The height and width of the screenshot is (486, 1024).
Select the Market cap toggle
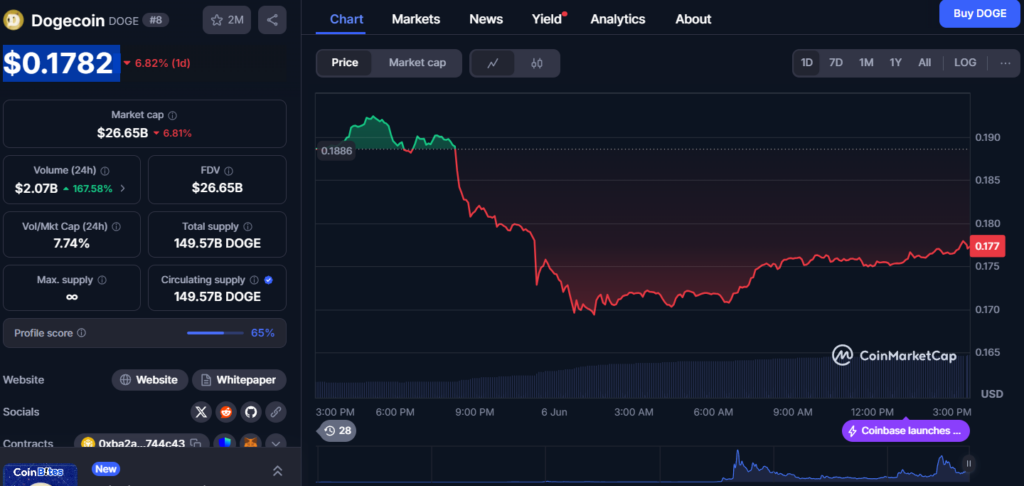417,63
